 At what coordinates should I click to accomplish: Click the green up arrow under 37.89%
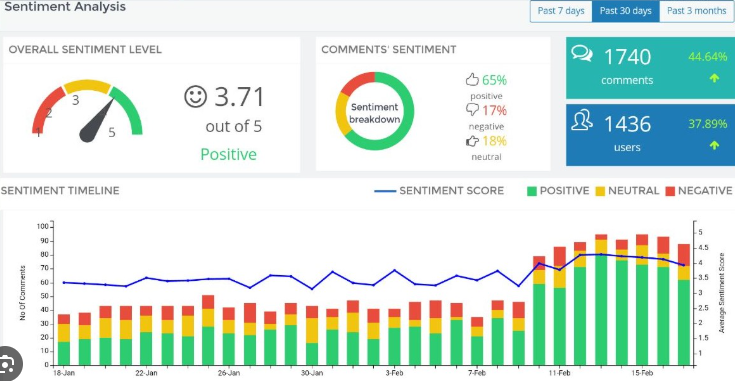(x=714, y=145)
